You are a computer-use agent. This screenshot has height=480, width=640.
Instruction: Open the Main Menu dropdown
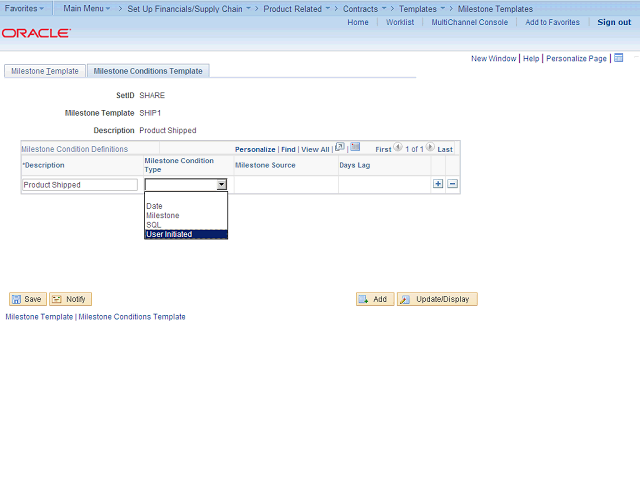[x=87, y=8]
